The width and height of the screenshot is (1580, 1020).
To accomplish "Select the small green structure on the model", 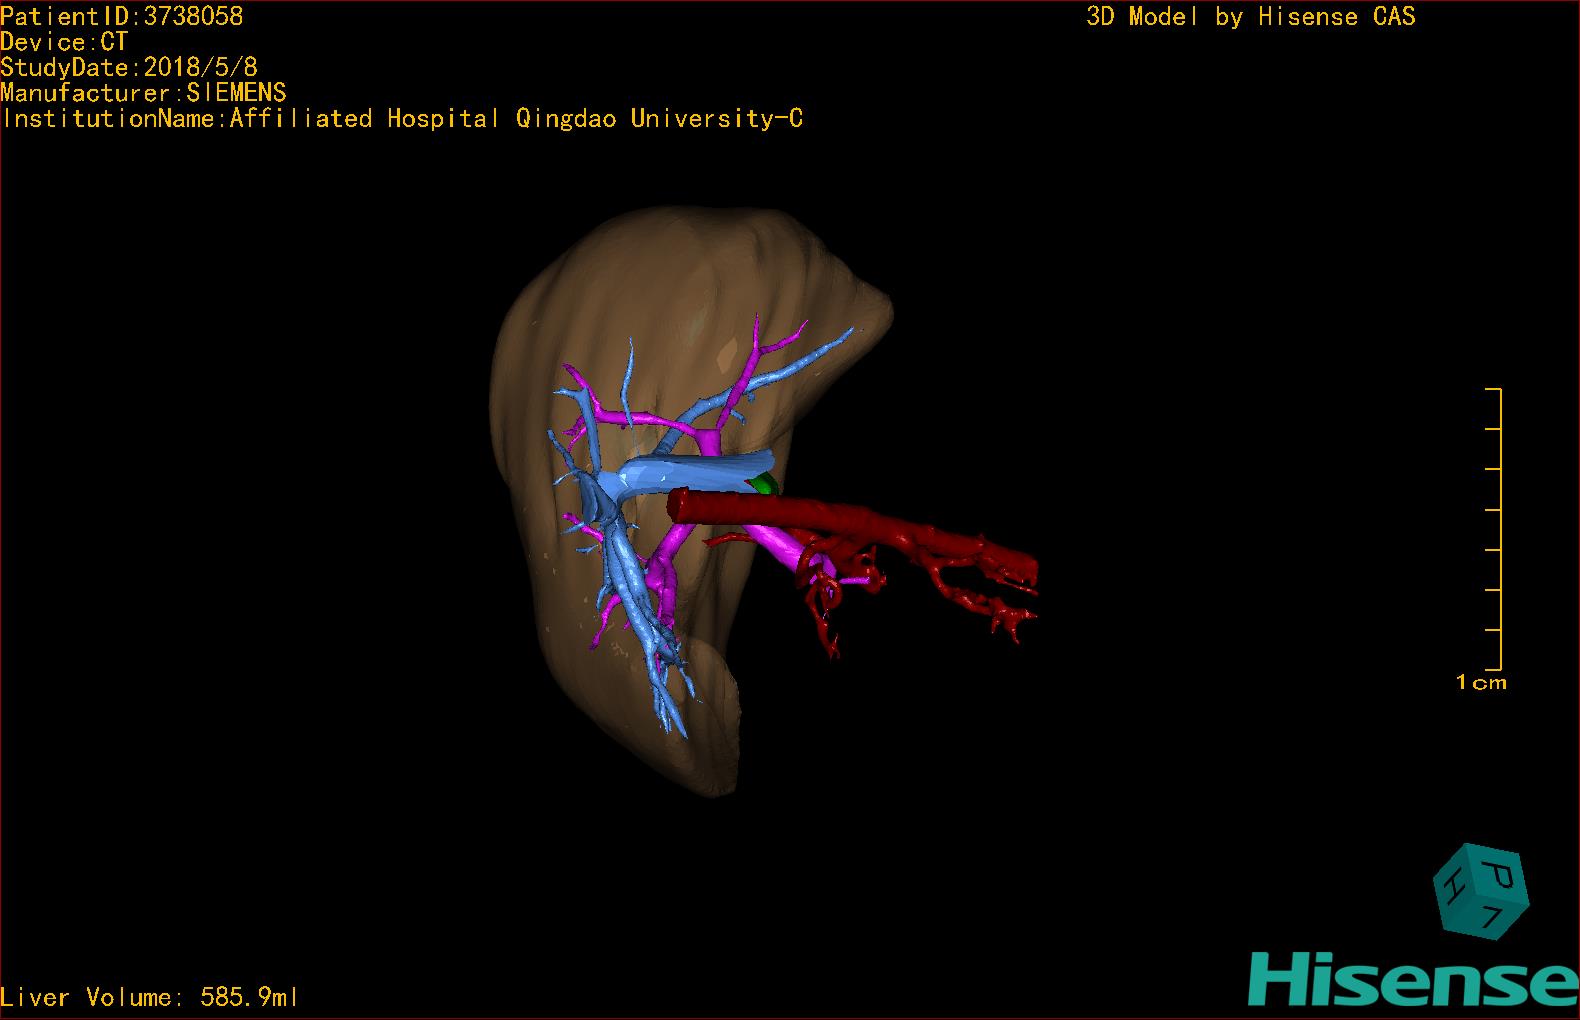I will (x=765, y=484).
